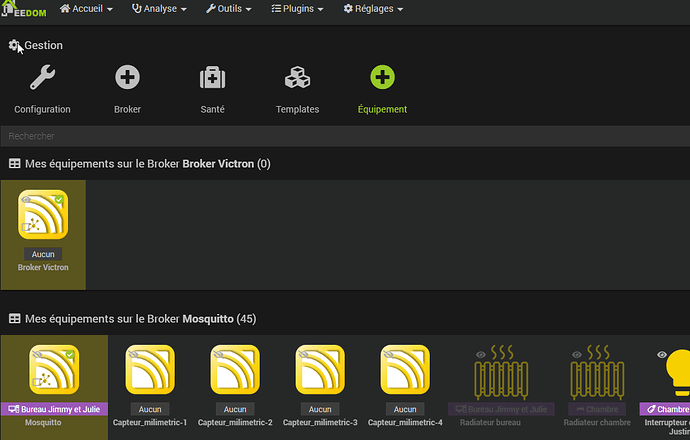The image size is (690, 440).
Task: Click Bureau Jimmy et Julie tag on Mosquitto
Action: 54,409
